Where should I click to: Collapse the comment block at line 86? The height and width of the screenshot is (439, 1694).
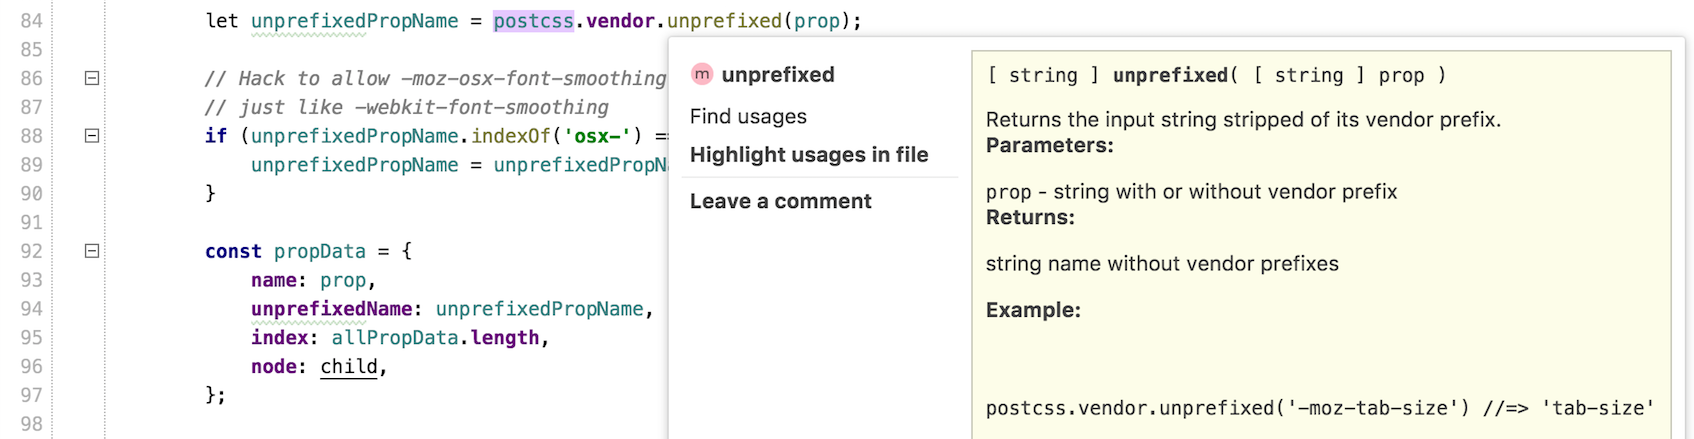coord(92,78)
